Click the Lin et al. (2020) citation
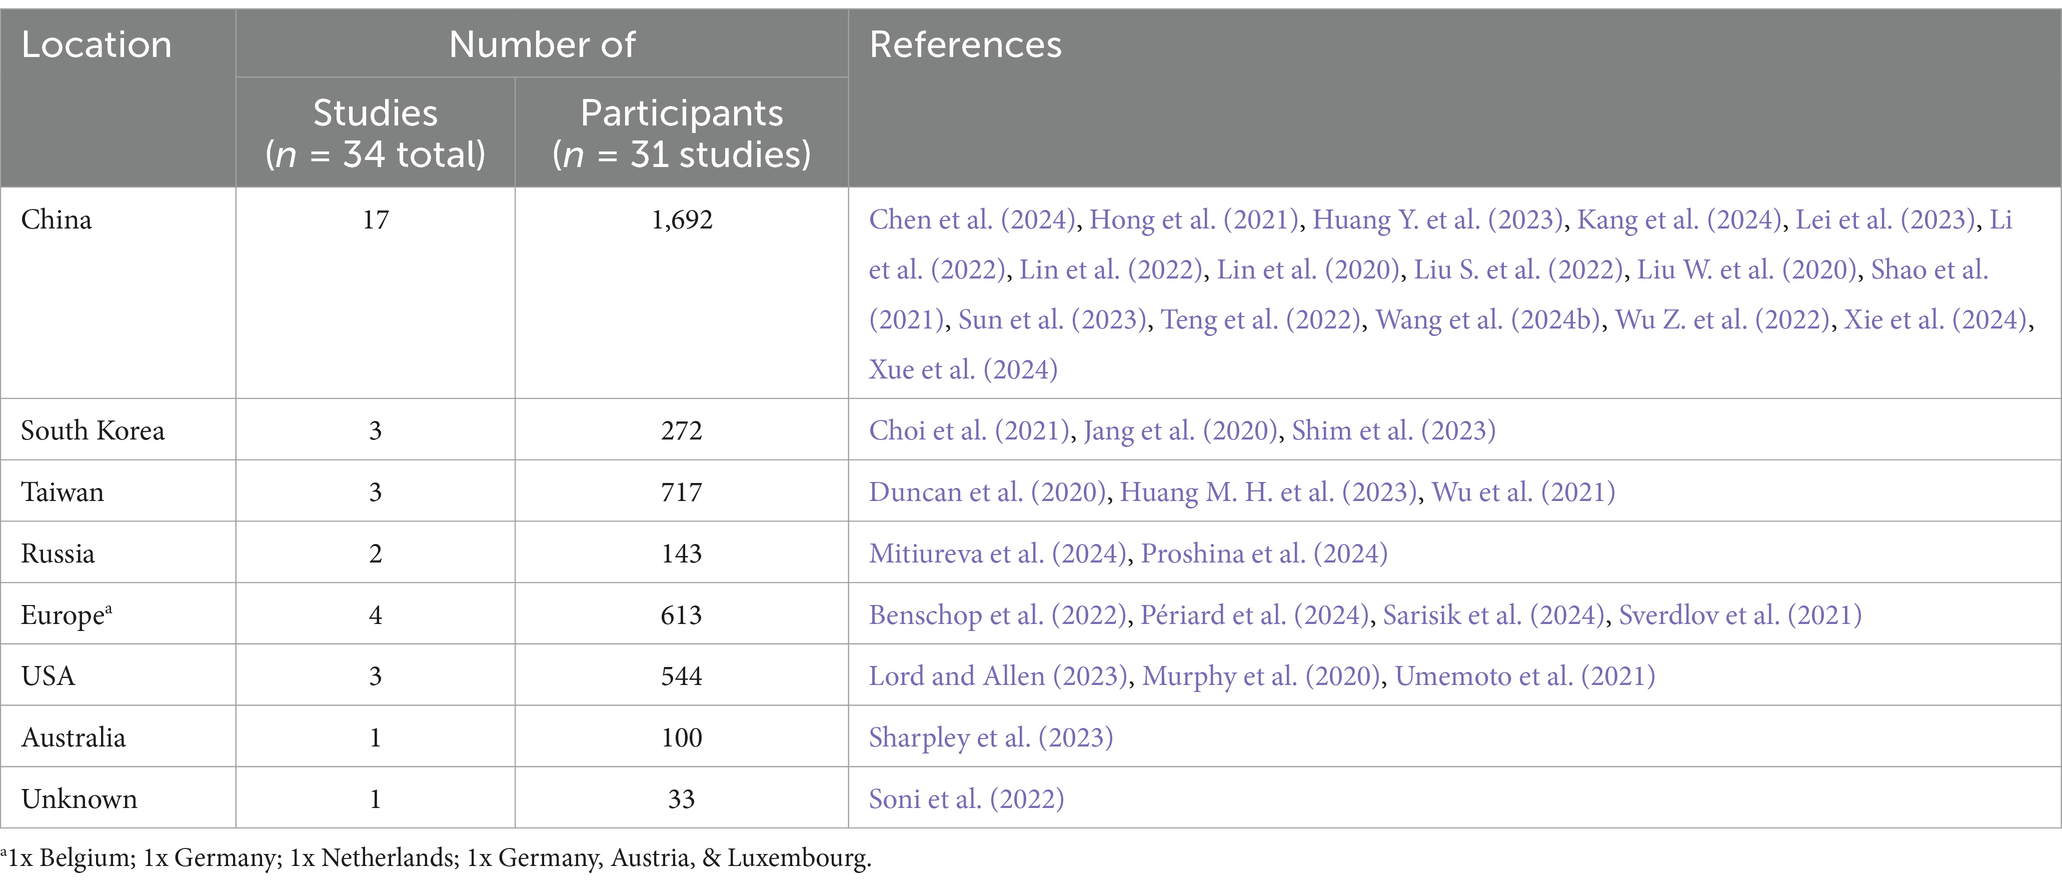 (1307, 270)
